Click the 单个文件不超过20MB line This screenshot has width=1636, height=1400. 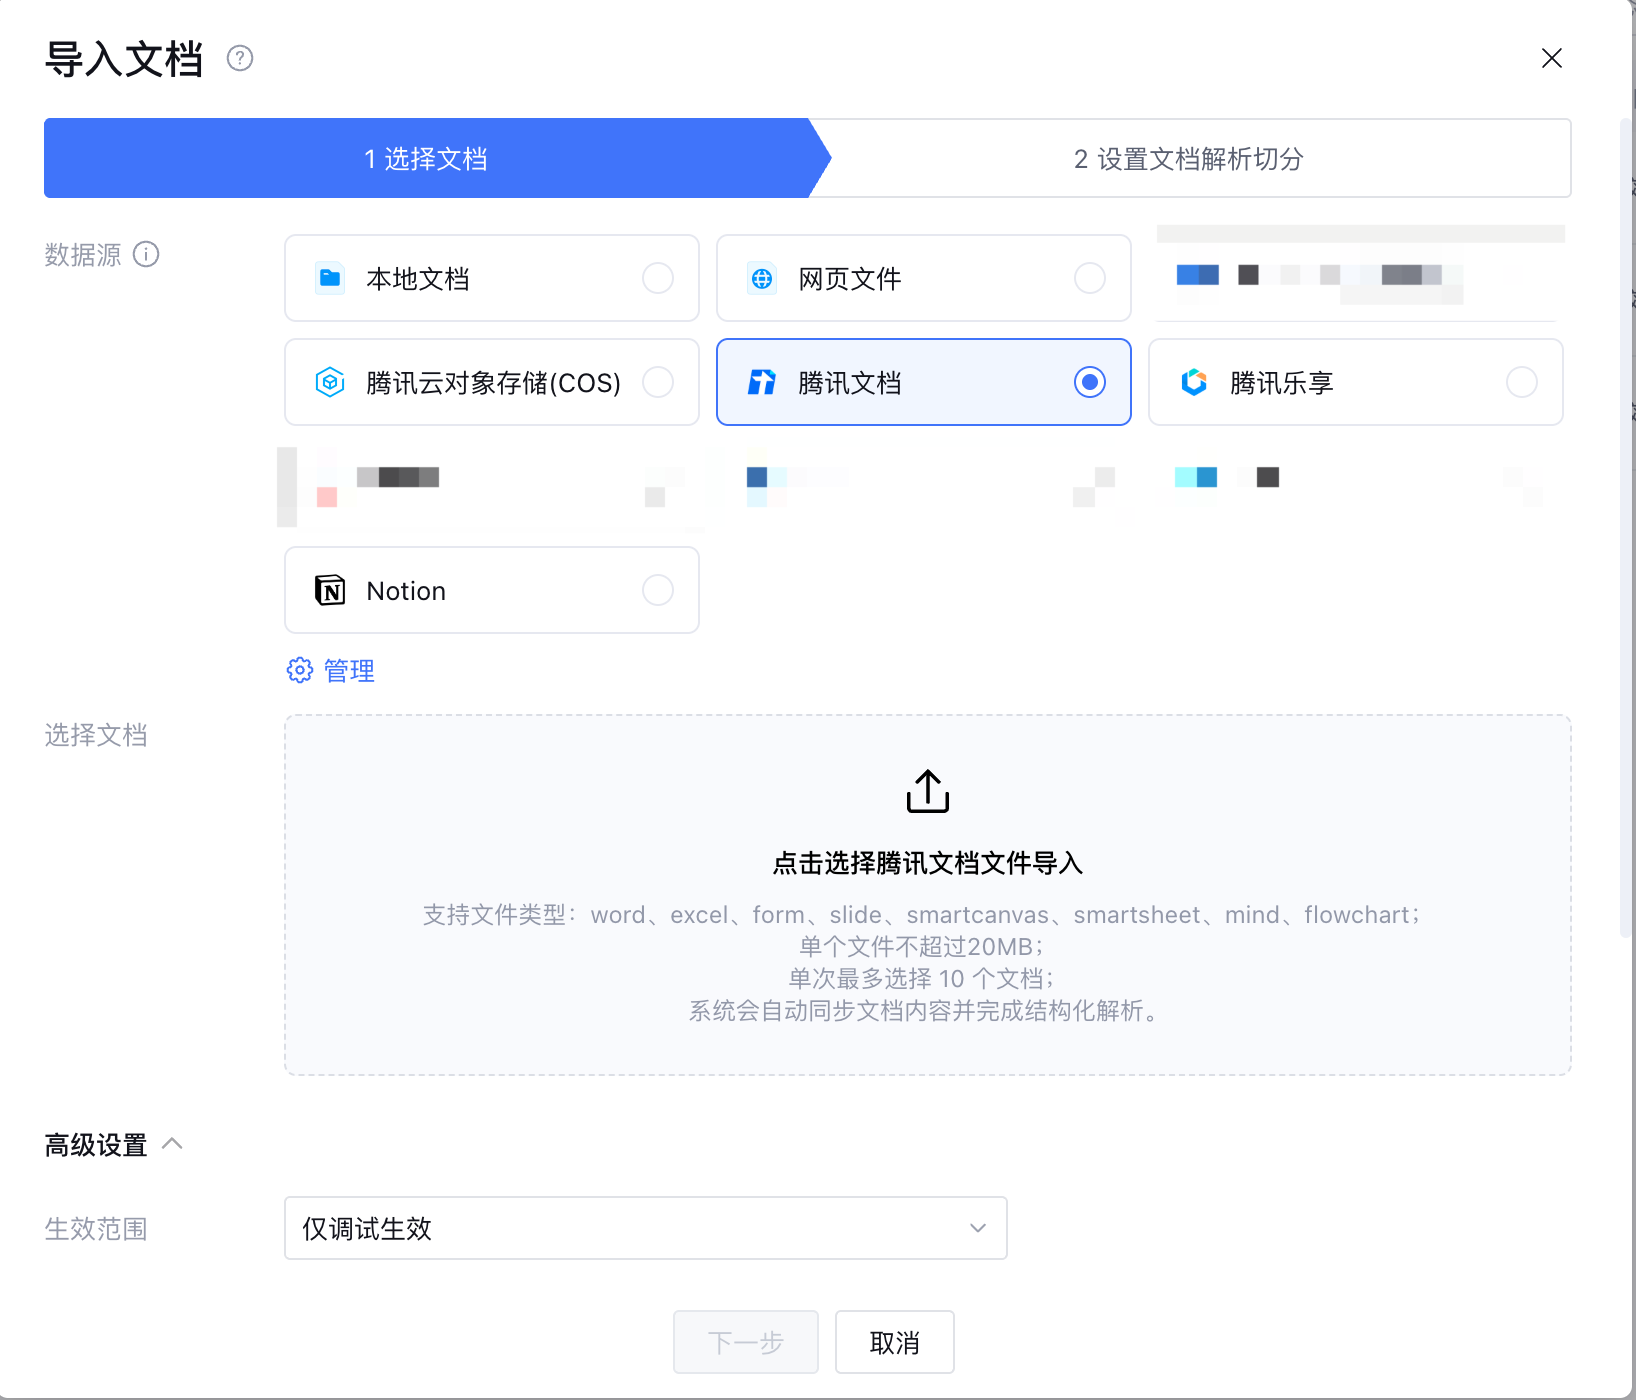[923, 947]
